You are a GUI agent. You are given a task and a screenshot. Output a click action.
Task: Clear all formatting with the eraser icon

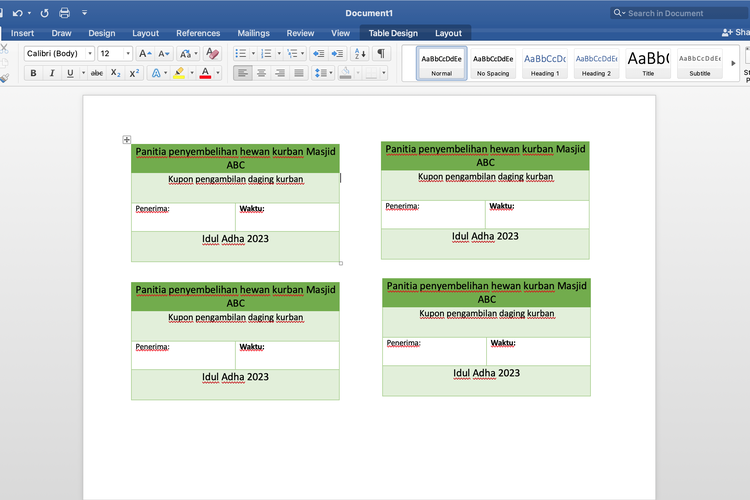[x=212, y=54]
